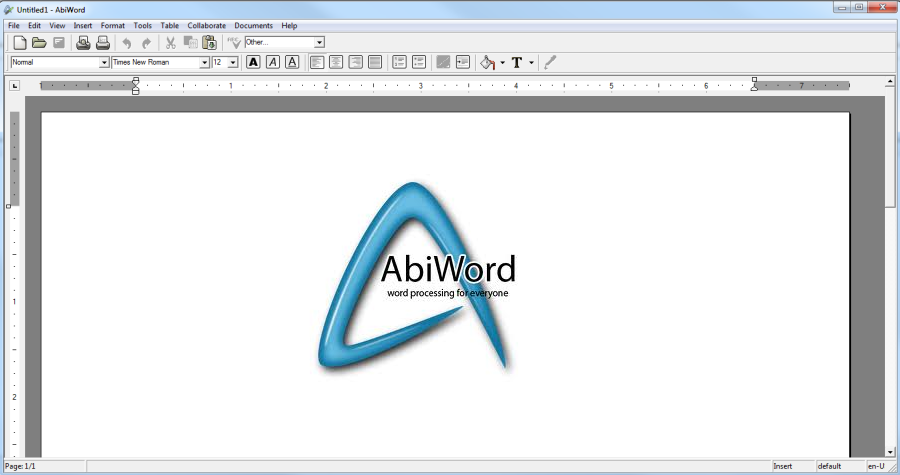This screenshot has width=900, height=475.
Task: Toggle italic text formatting
Action: click(x=272, y=62)
